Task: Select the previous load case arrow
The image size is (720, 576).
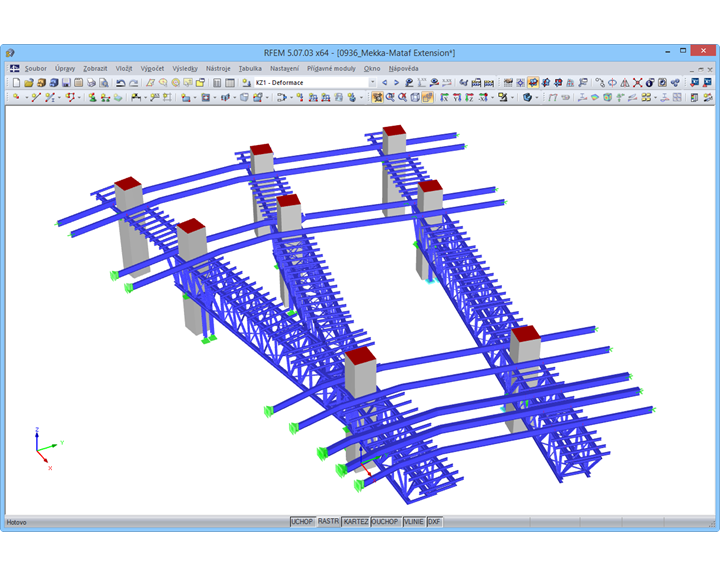Action: pos(385,83)
